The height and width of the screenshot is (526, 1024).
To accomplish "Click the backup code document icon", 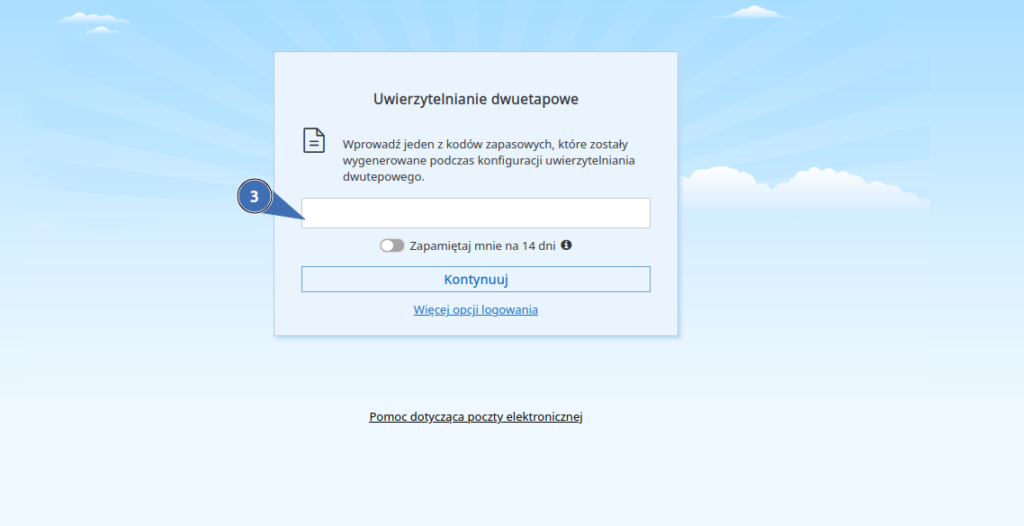I will click(314, 141).
